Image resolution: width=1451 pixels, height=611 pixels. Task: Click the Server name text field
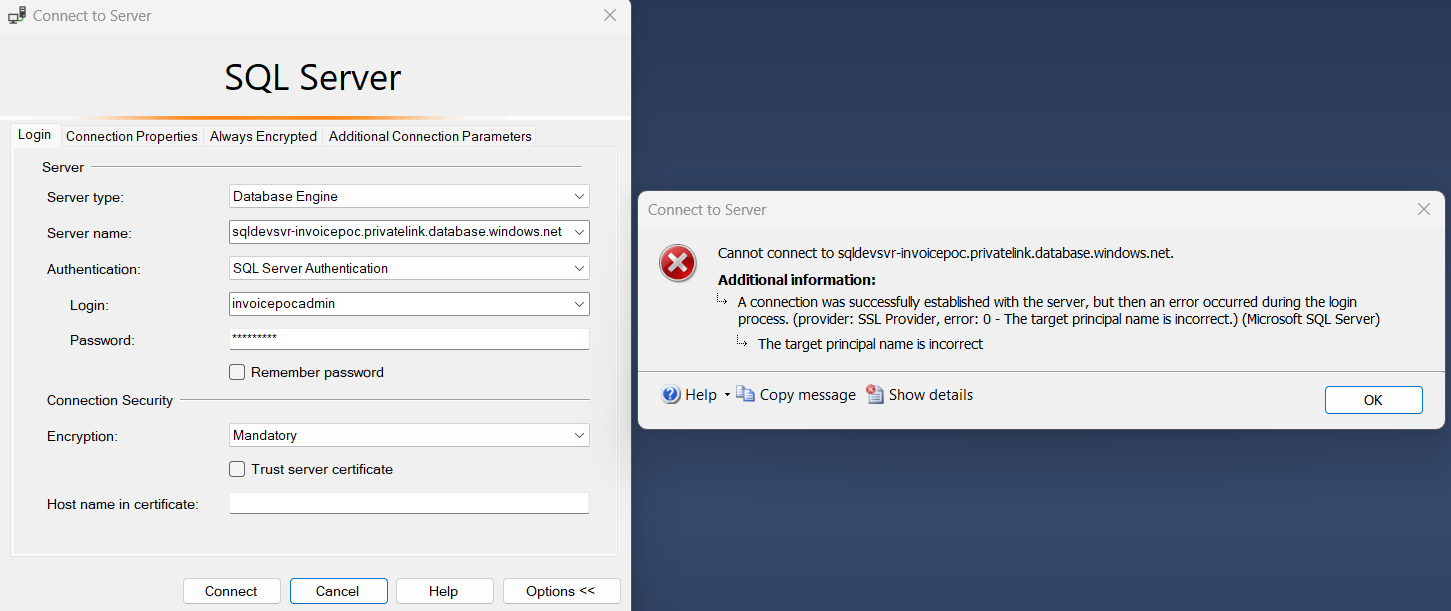[x=399, y=232]
